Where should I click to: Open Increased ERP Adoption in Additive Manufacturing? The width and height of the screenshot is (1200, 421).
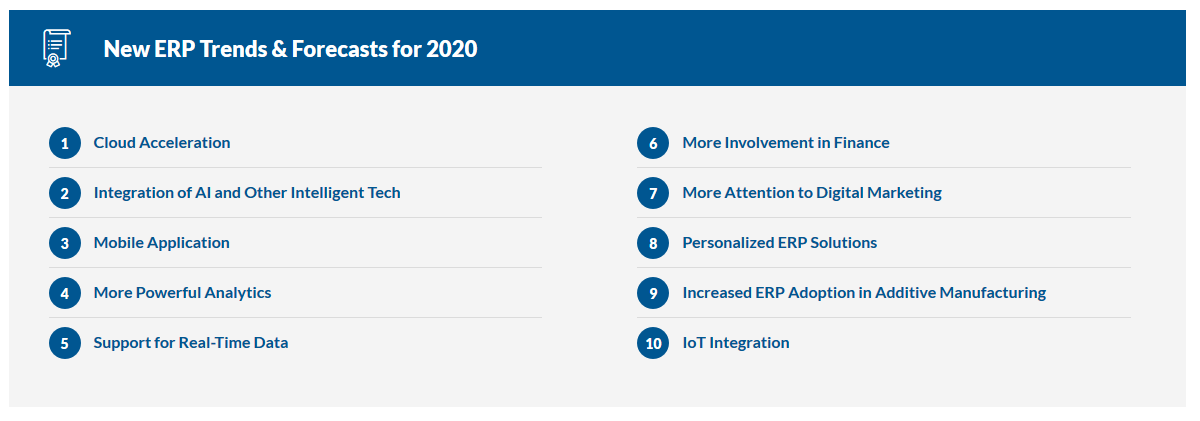[864, 293]
